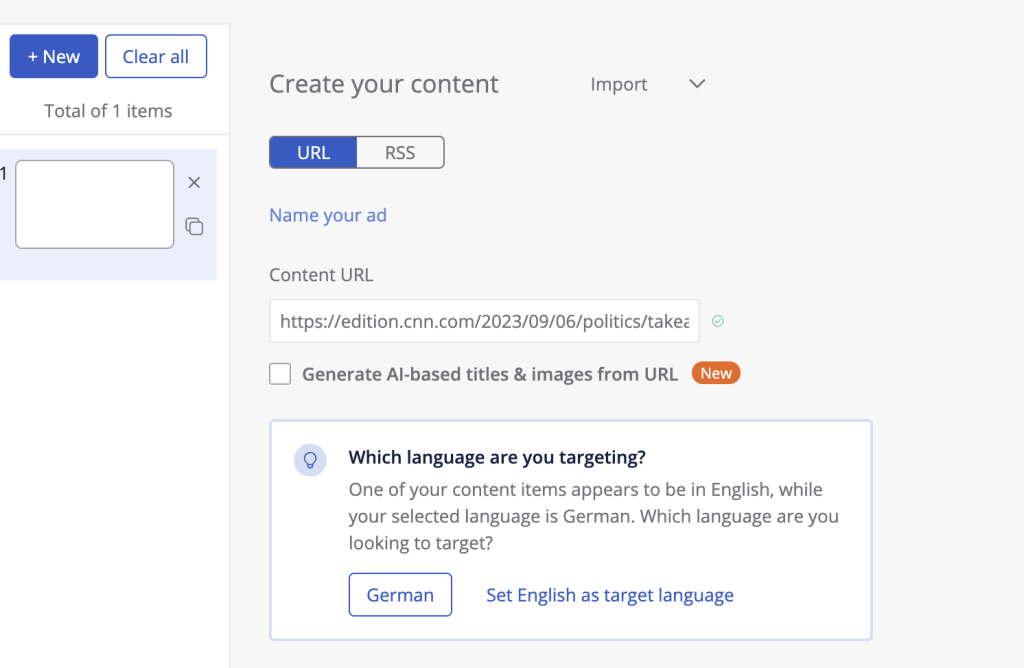
Task: Click Set English as target language link
Action: [609, 595]
